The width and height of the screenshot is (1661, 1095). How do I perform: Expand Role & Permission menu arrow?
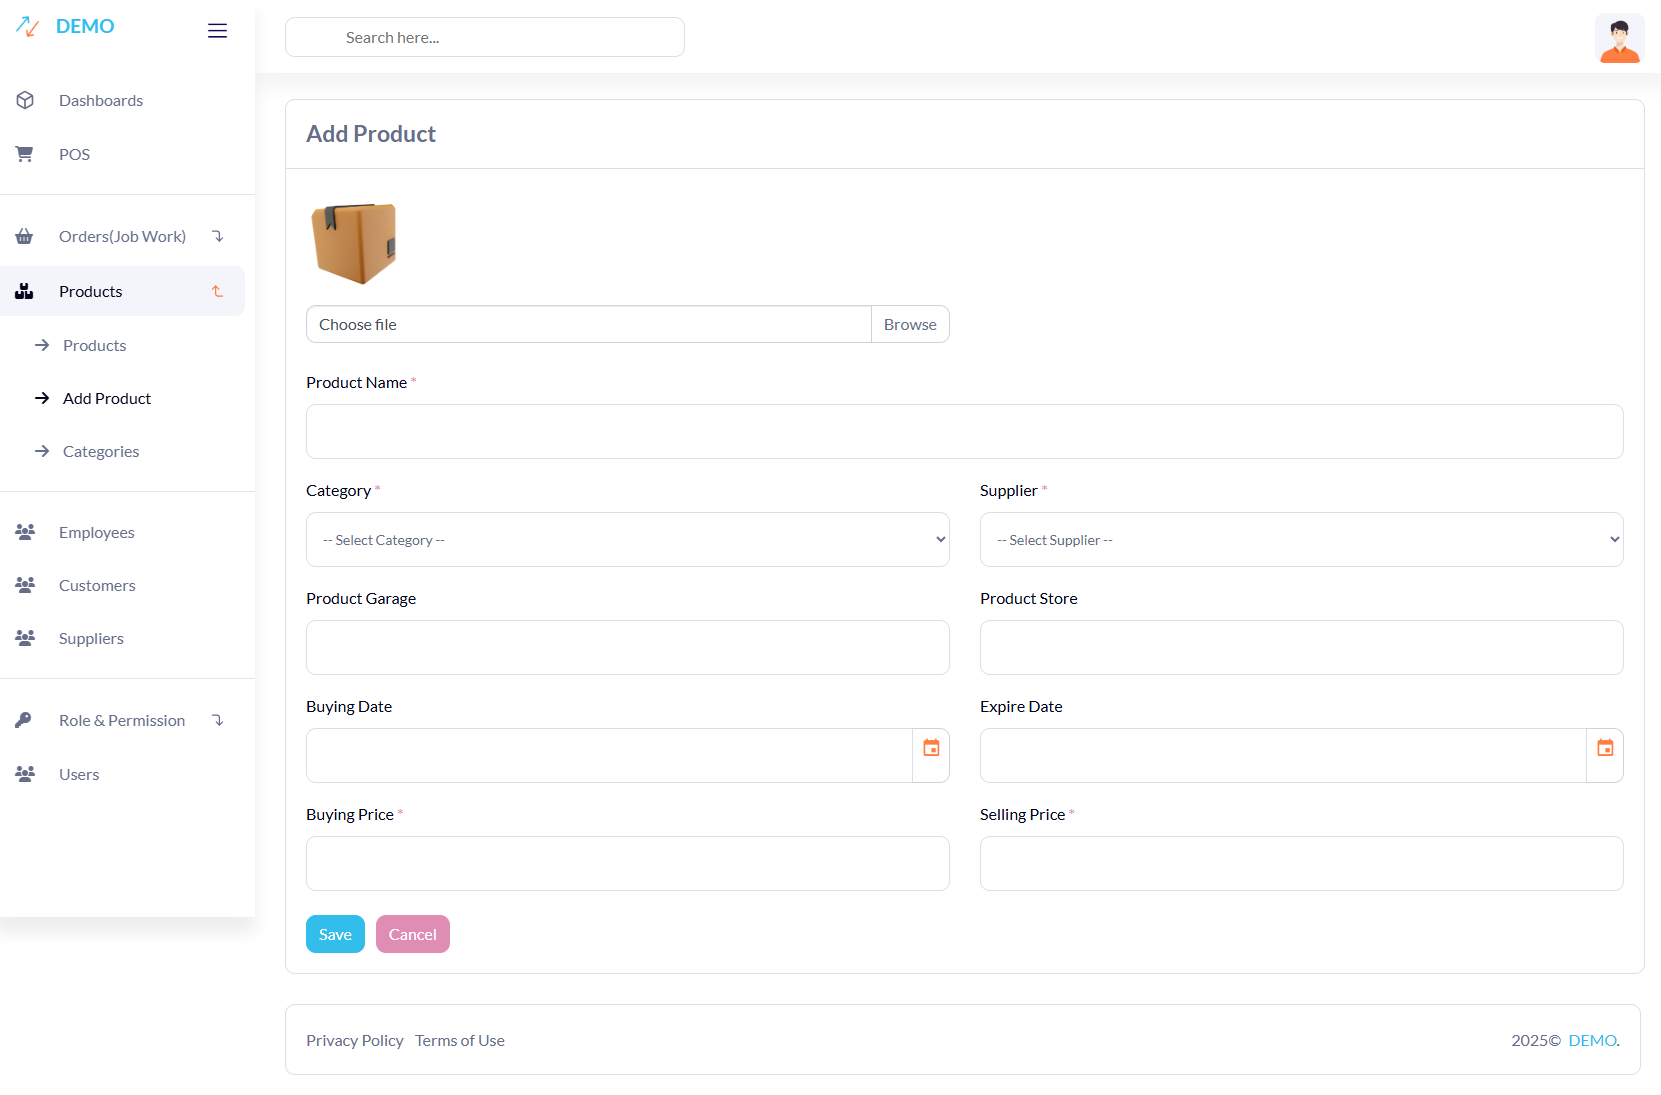coord(217,720)
